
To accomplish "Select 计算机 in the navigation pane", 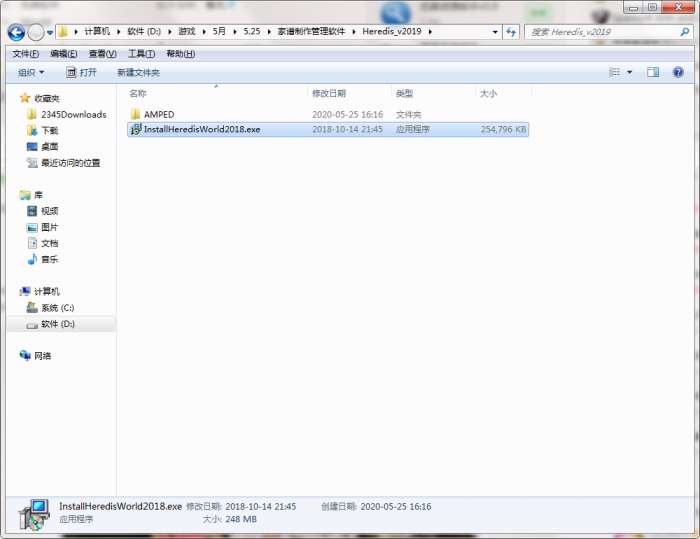I will coord(47,292).
